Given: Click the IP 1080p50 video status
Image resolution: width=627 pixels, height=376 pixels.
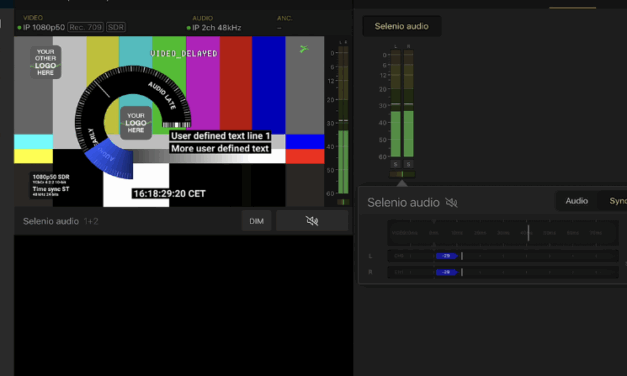Looking at the screenshot, I should pyautogui.click(x=41, y=27).
